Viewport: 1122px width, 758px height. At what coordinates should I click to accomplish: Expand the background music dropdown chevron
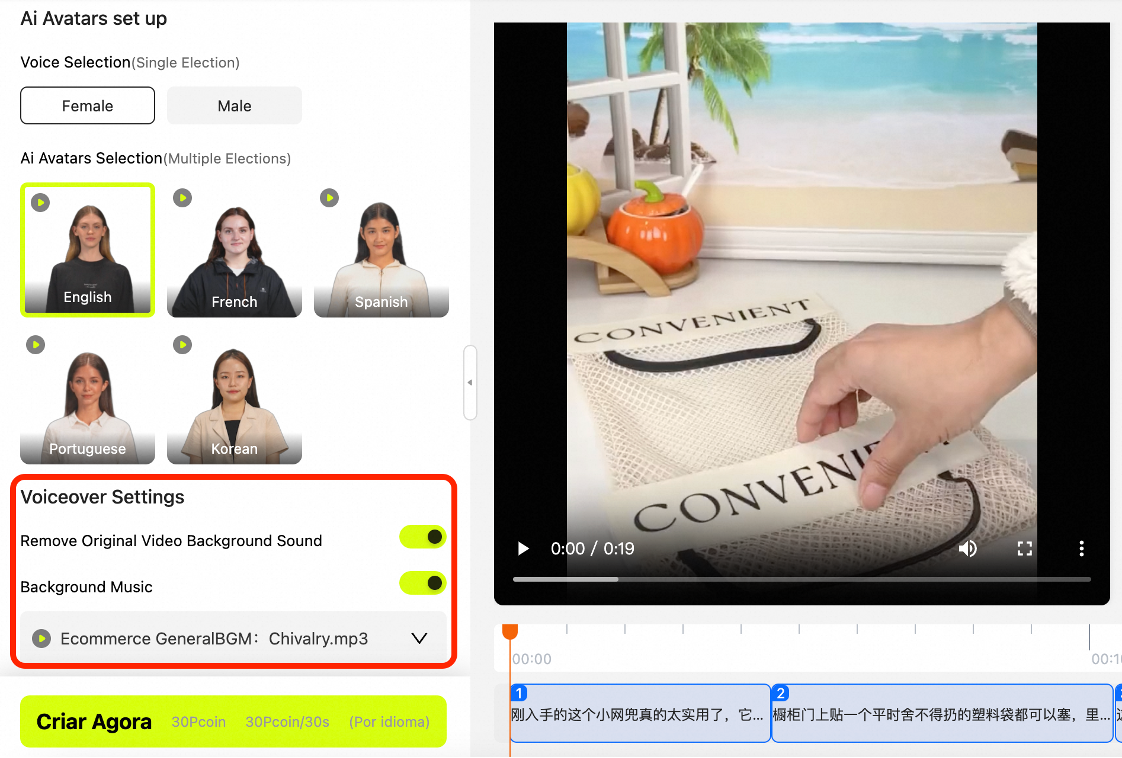pyautogui.click(x=419, y=638)
